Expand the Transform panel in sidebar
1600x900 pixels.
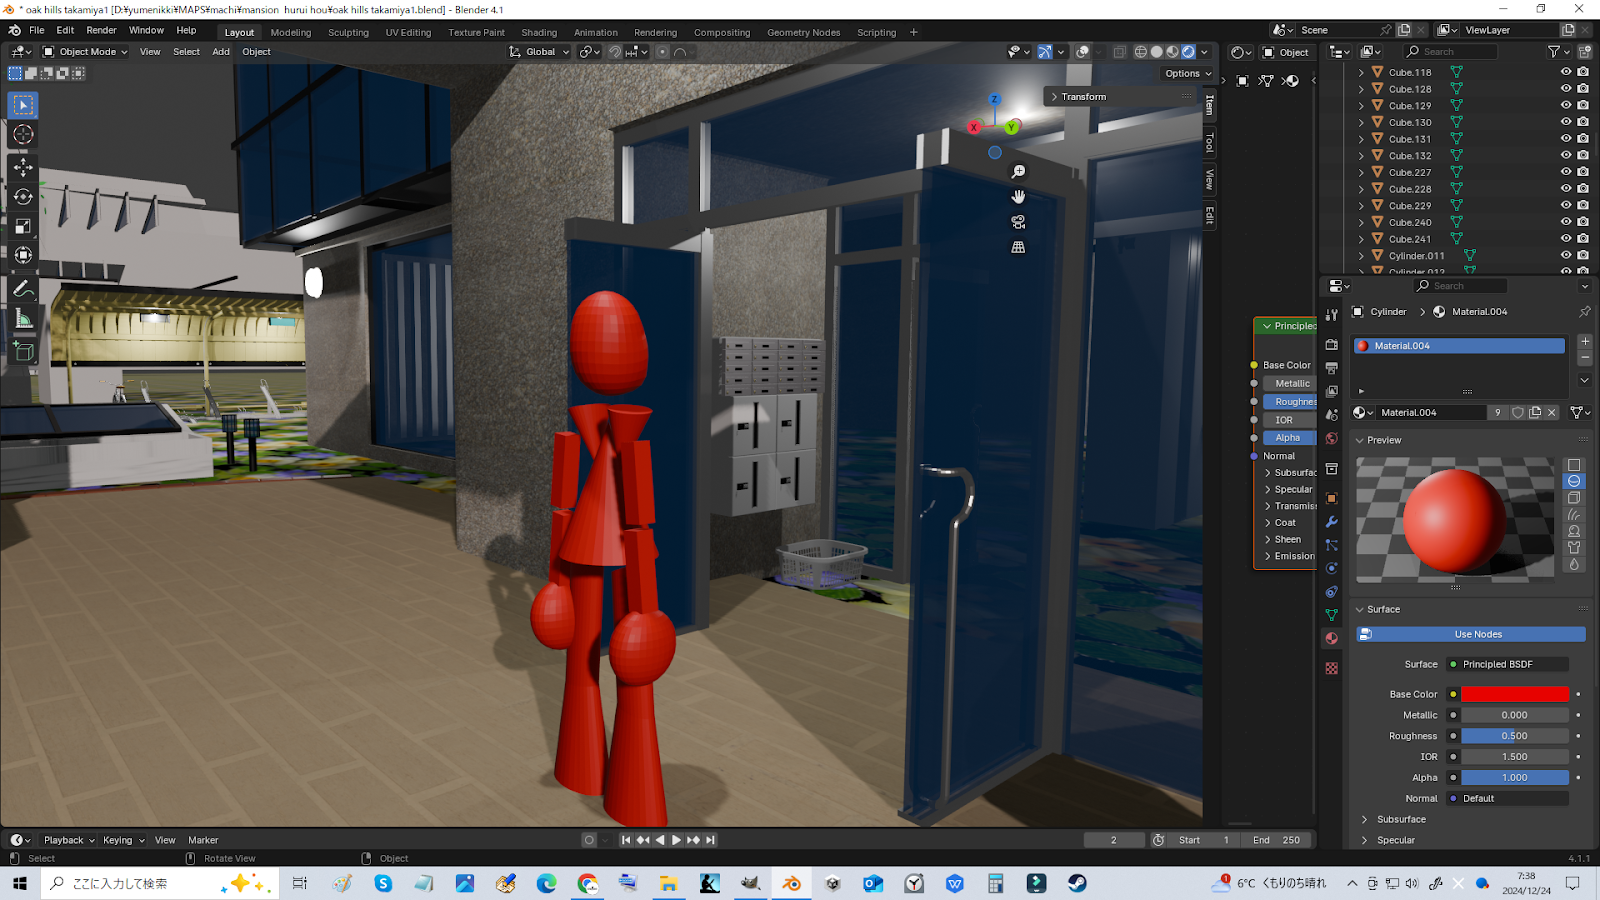(x=1083, y=97)
